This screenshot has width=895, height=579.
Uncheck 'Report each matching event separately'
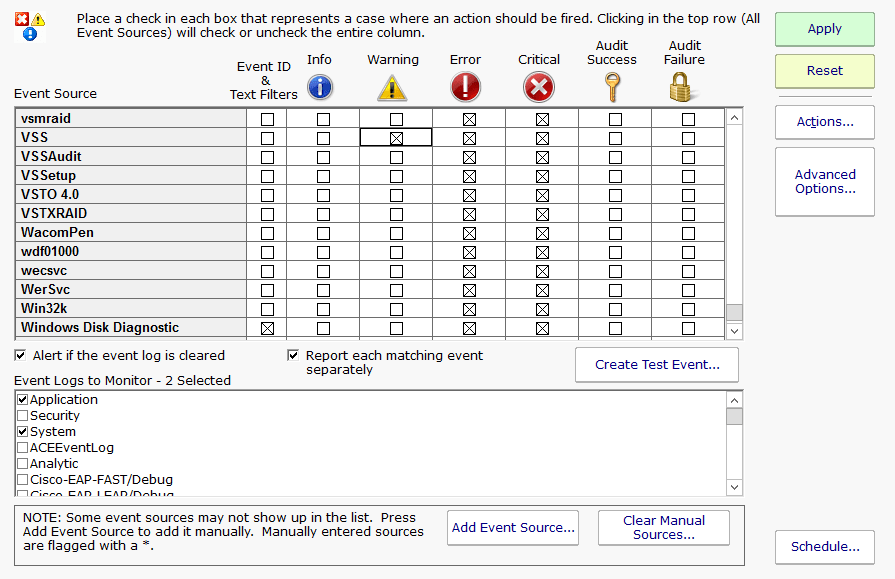(x=293, y=355)
